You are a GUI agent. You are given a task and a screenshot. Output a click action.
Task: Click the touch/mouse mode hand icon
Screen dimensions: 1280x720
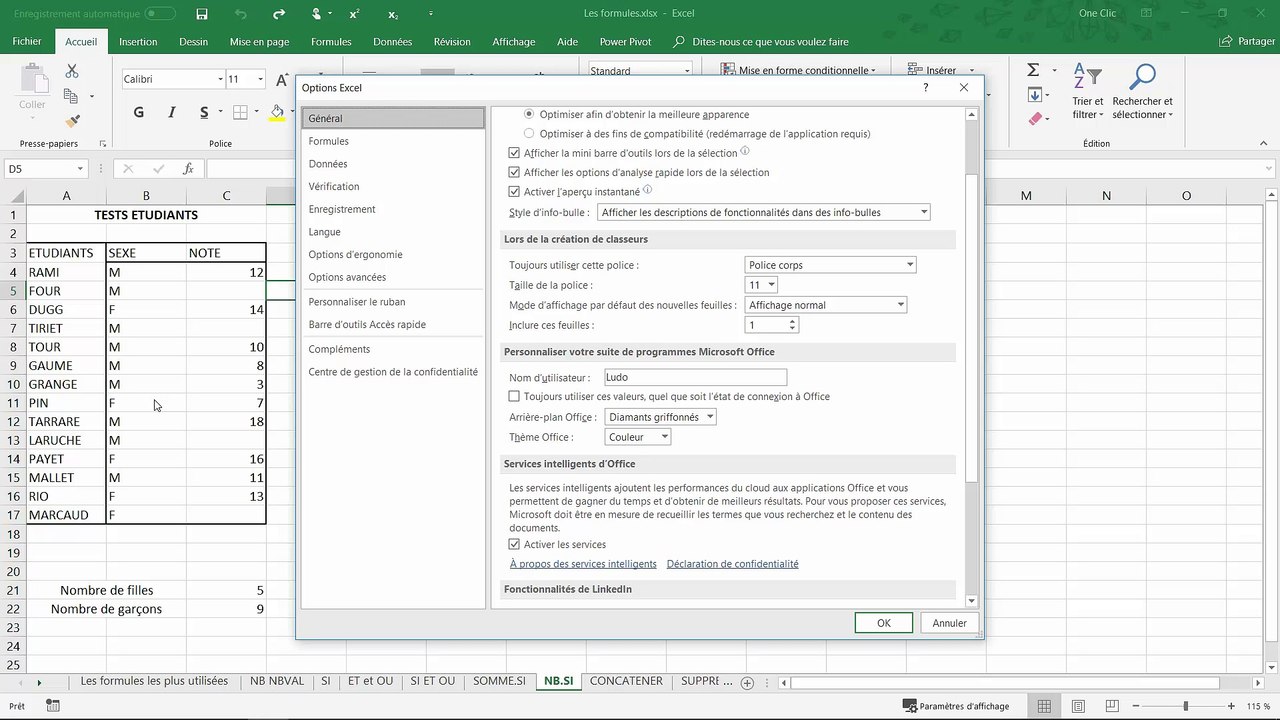tap(317, 14)
